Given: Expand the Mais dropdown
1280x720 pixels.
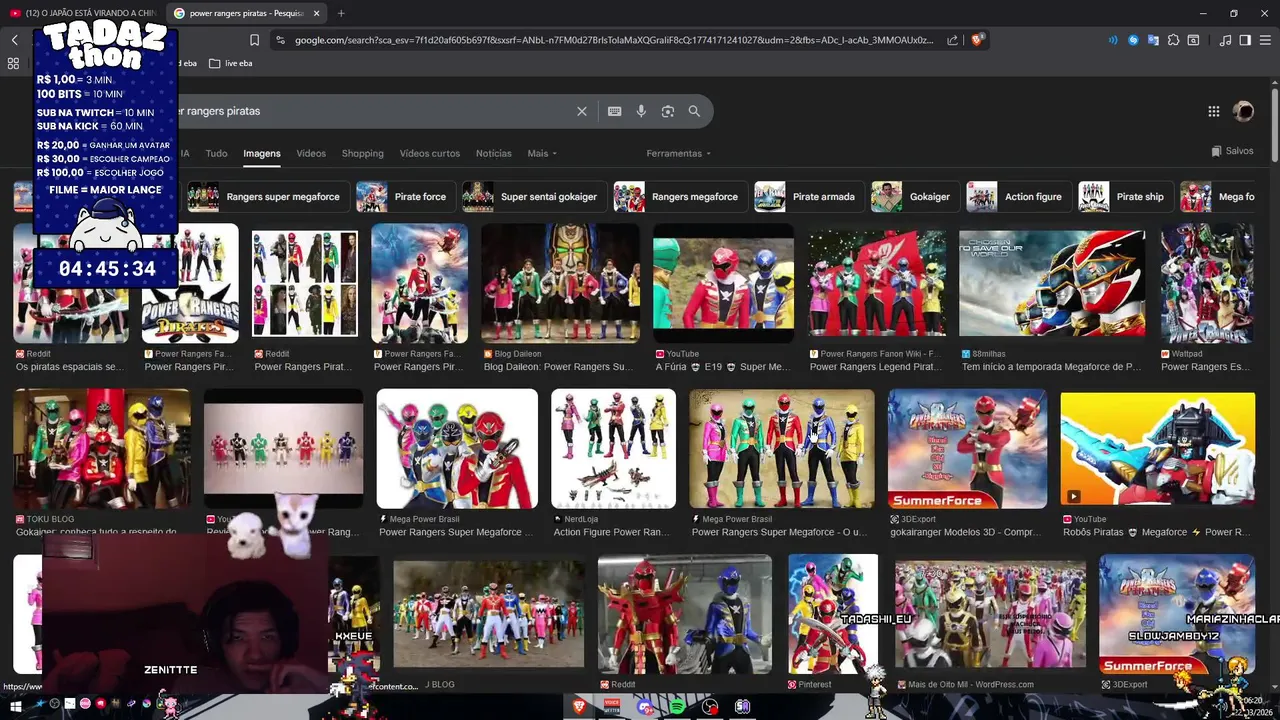Looking at the screenshot, I should tap(542, 153).
